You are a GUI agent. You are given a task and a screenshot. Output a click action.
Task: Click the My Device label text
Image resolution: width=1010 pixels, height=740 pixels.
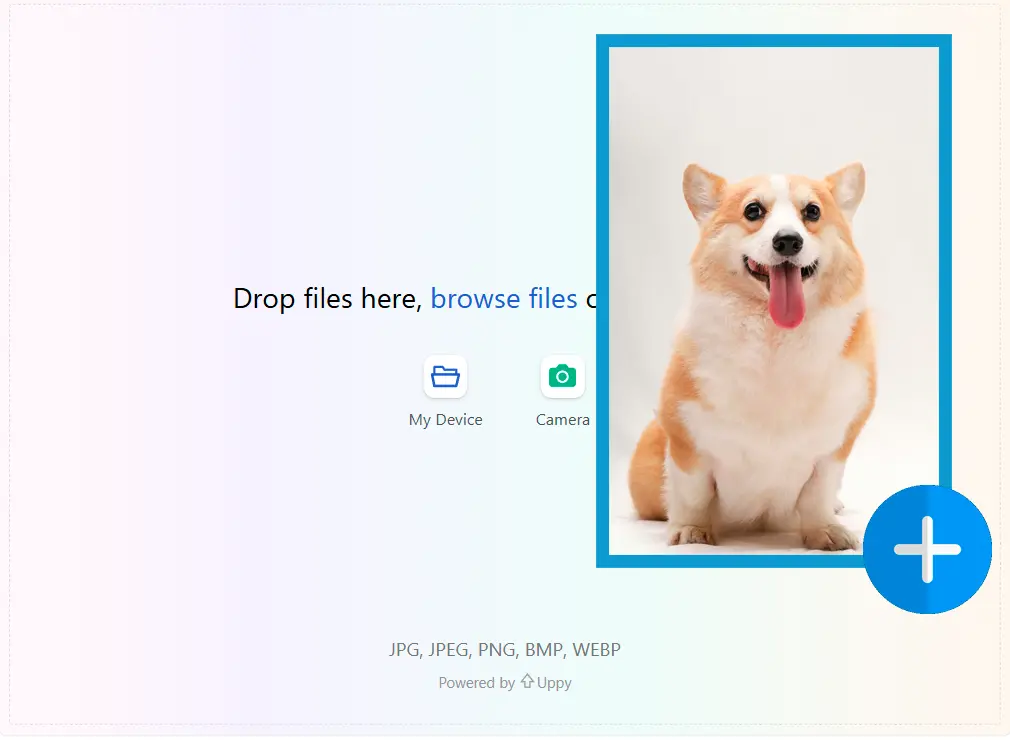(445, 419)
